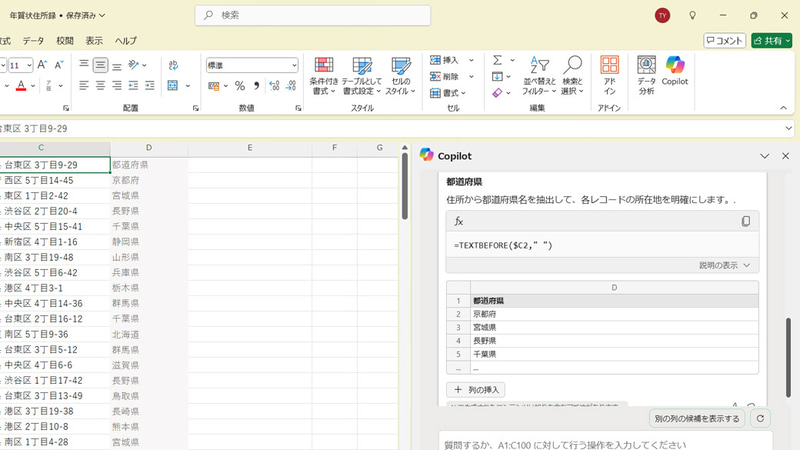Screen dimensions: 800x450
Task: Click 別の列の候補を表示する
Action: coord(697,418)
